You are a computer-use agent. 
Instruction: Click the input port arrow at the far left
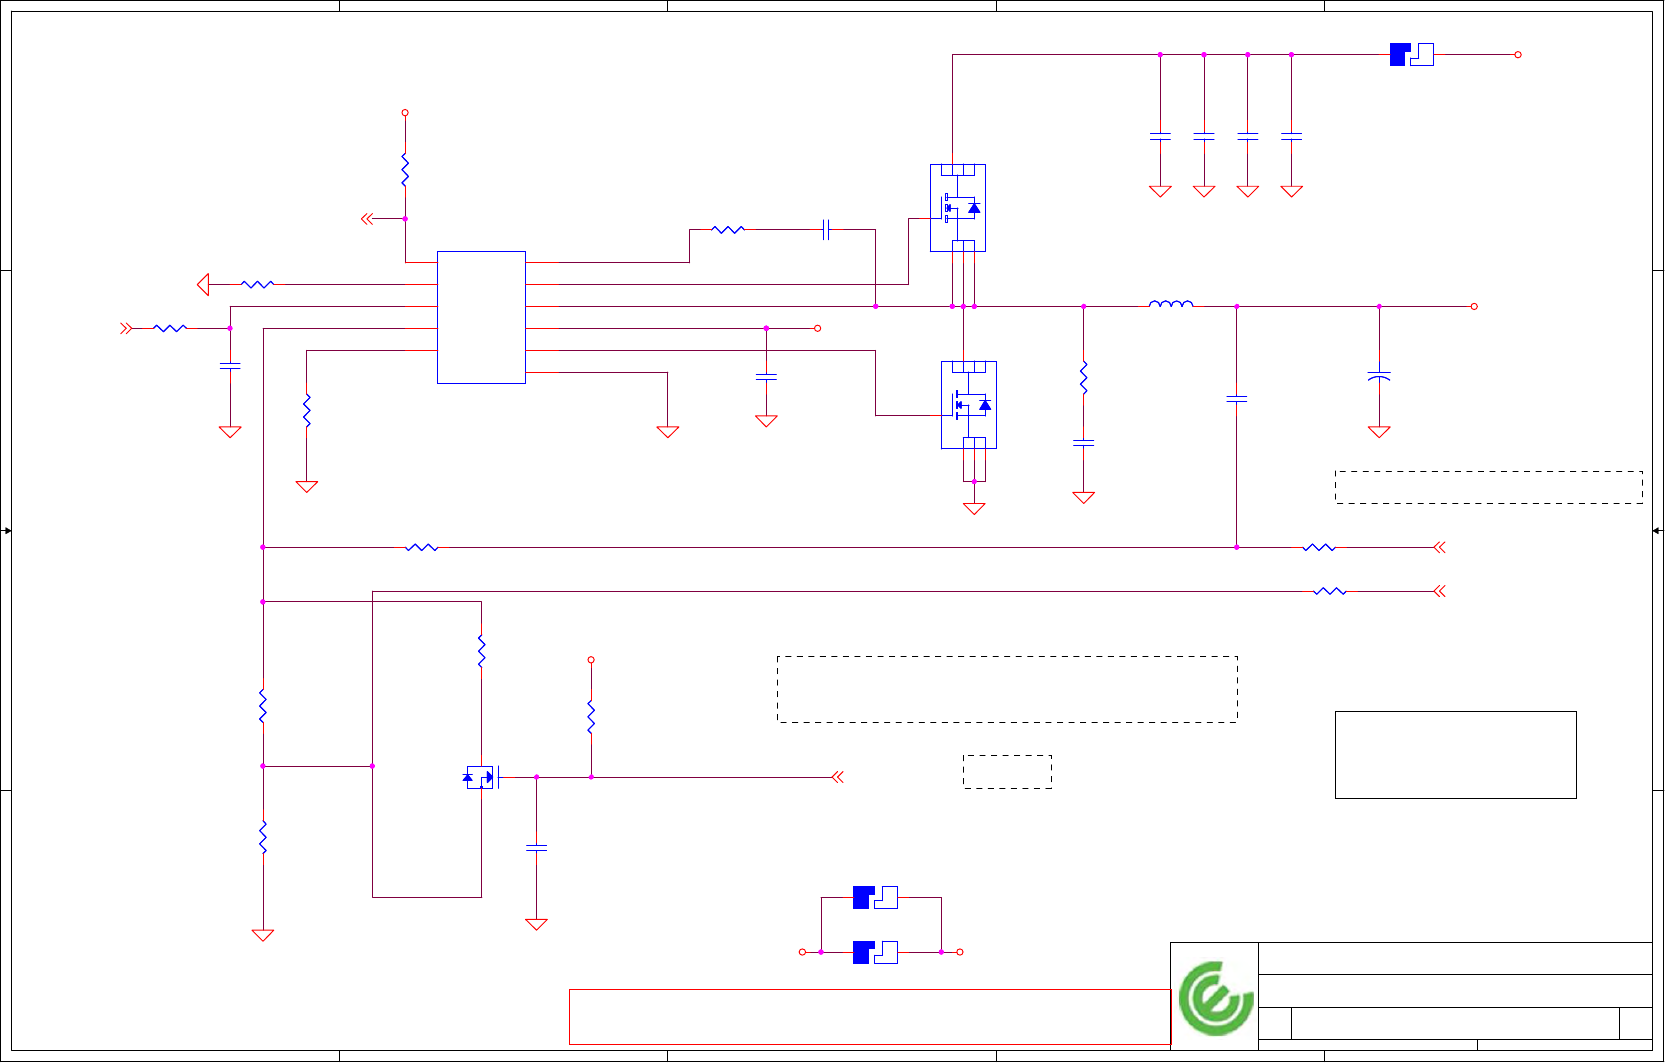pyautogui.click(x=126, y=328)
